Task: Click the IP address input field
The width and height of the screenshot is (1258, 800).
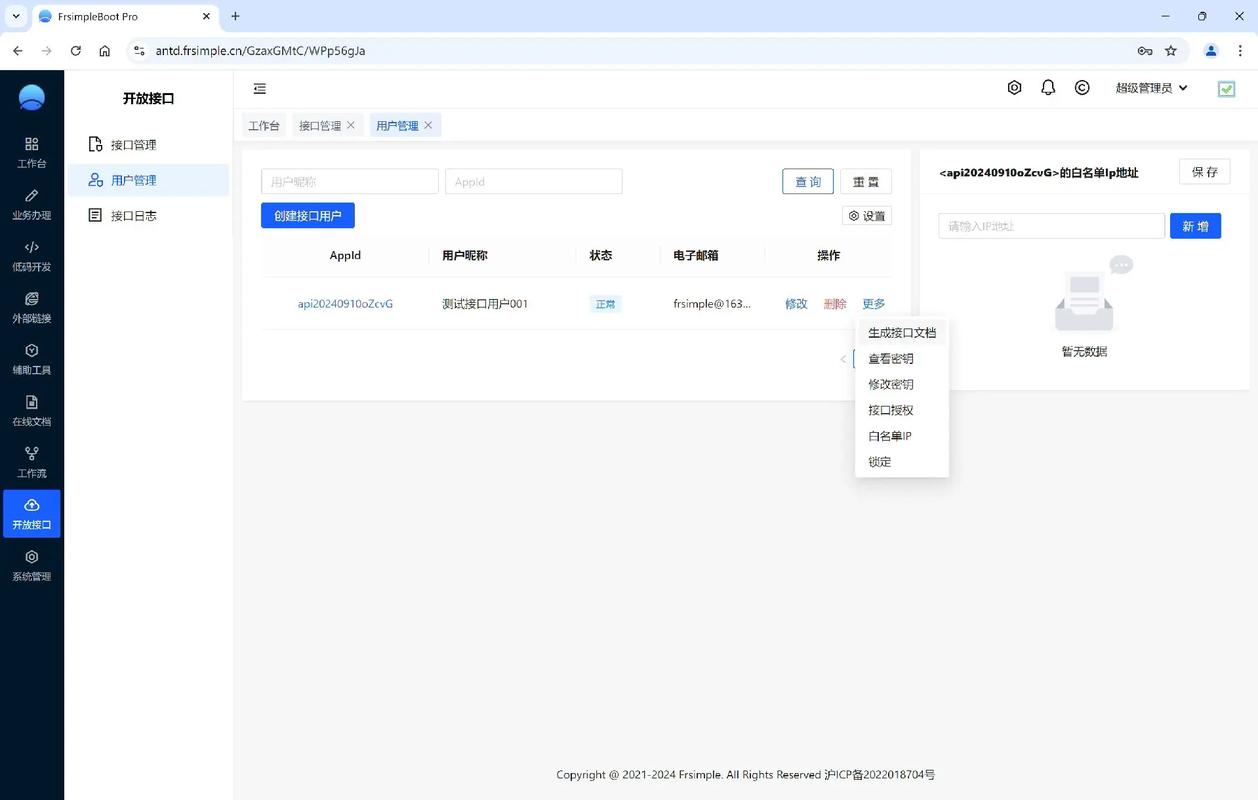Action: (x=1051, y=226)
